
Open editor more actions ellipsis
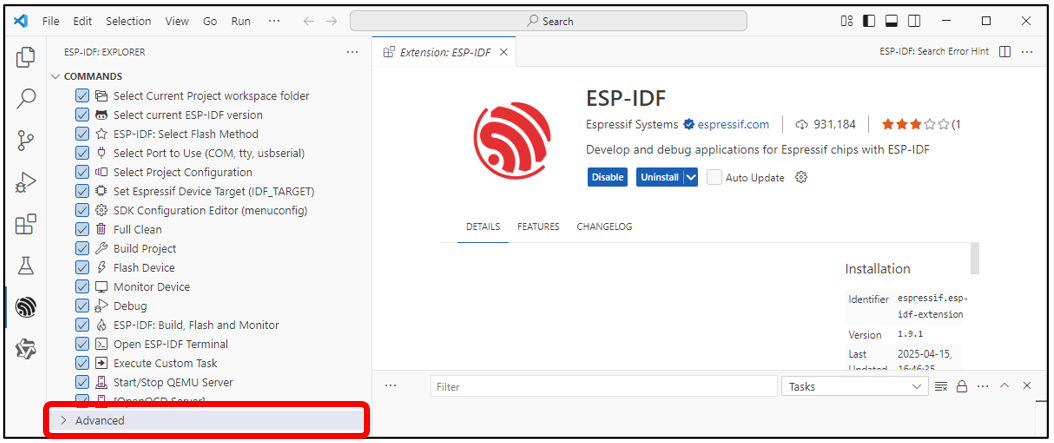click(1026, 52)
